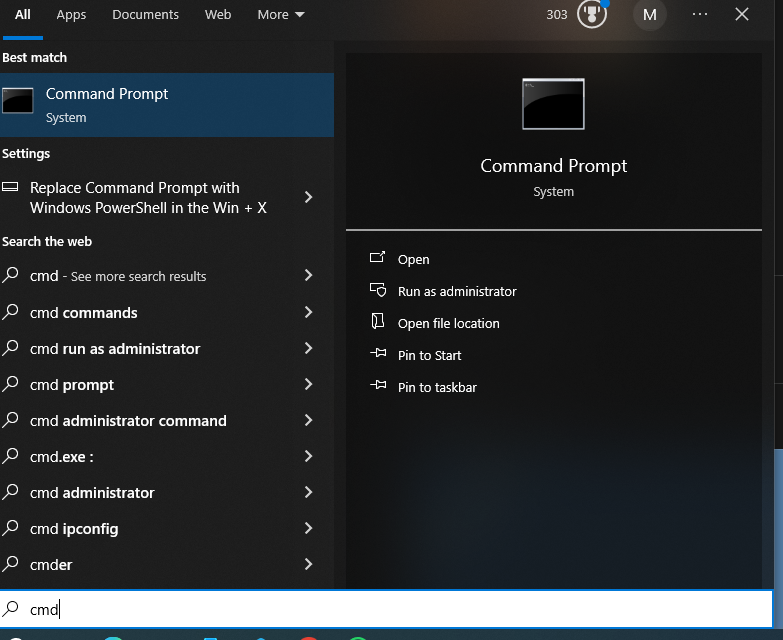Choose Run as administrator
The width and height of the screenshot is (783, 640).
point(457,292)
